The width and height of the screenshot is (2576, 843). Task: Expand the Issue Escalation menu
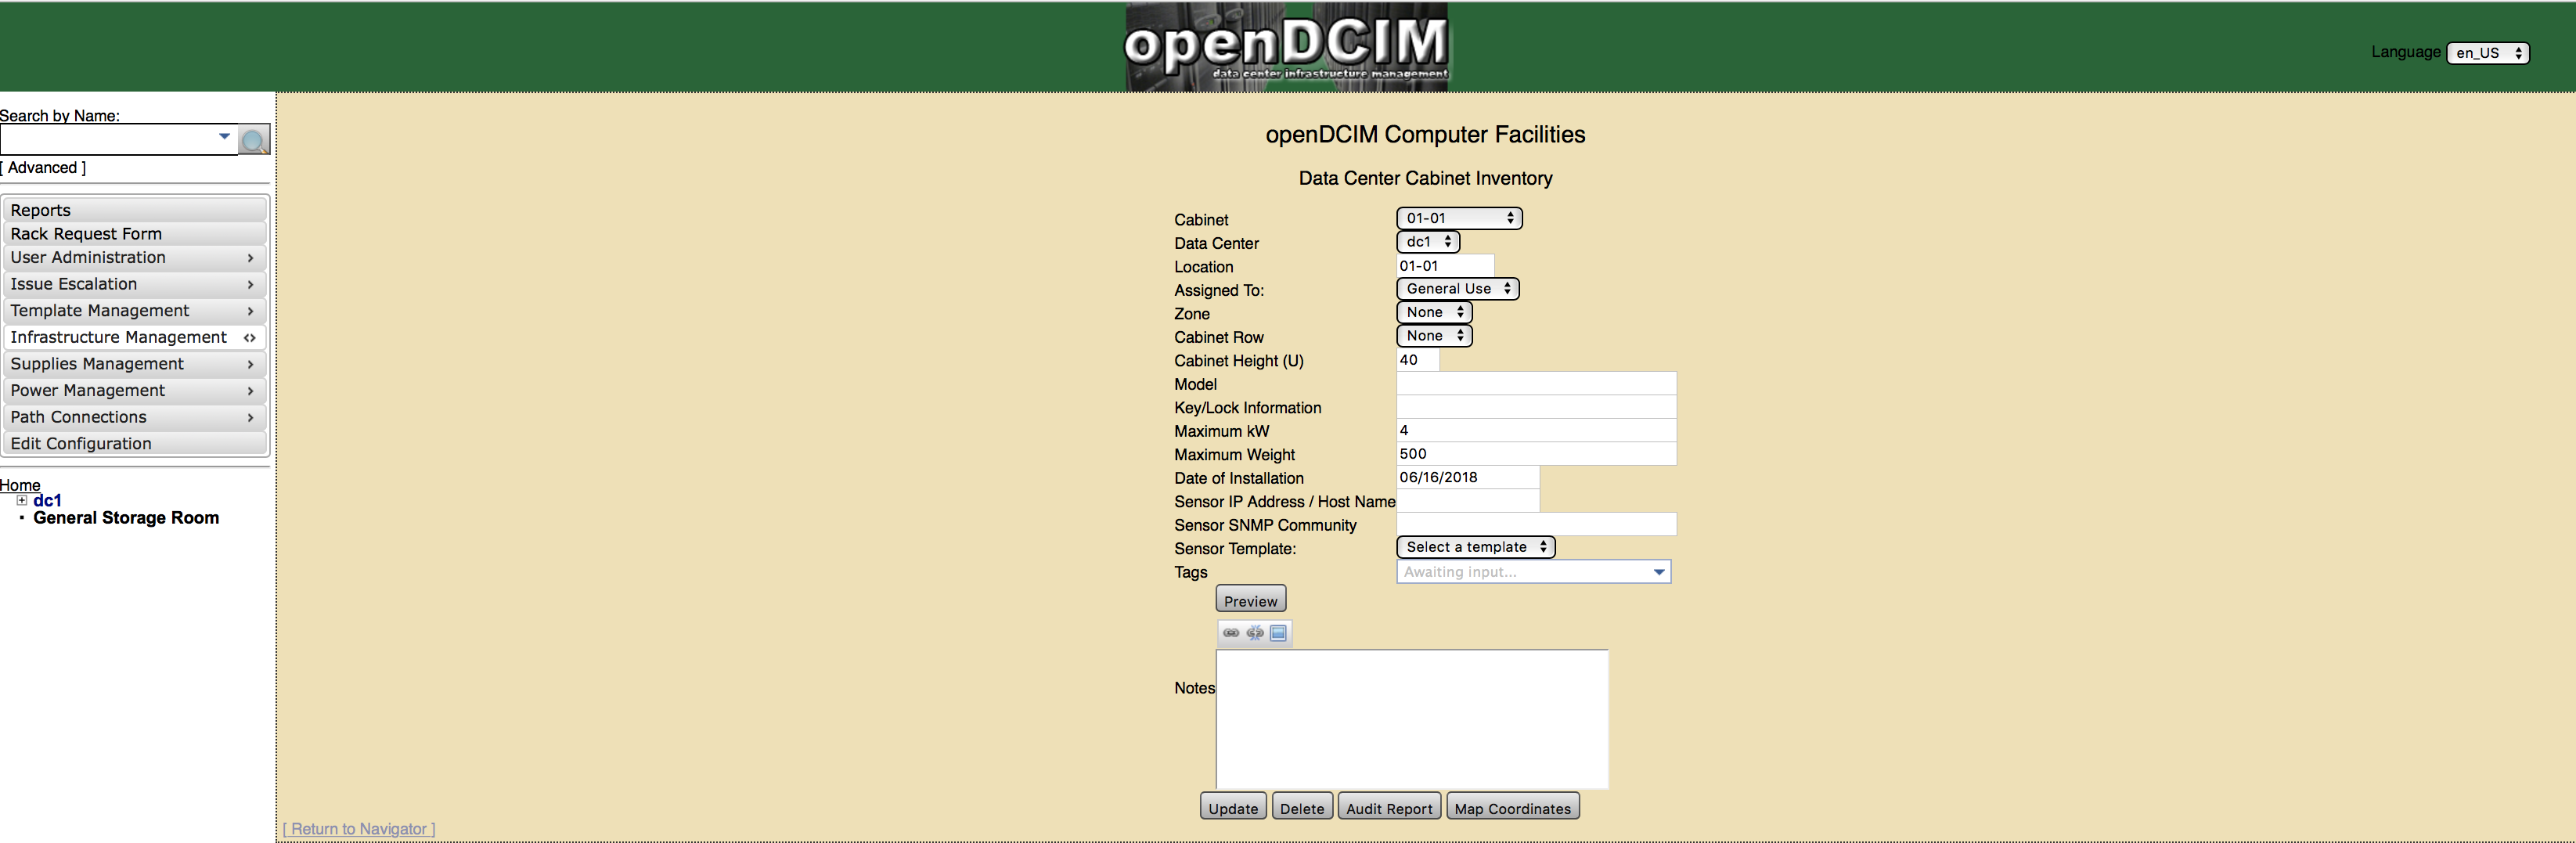(x=135, y=284)
